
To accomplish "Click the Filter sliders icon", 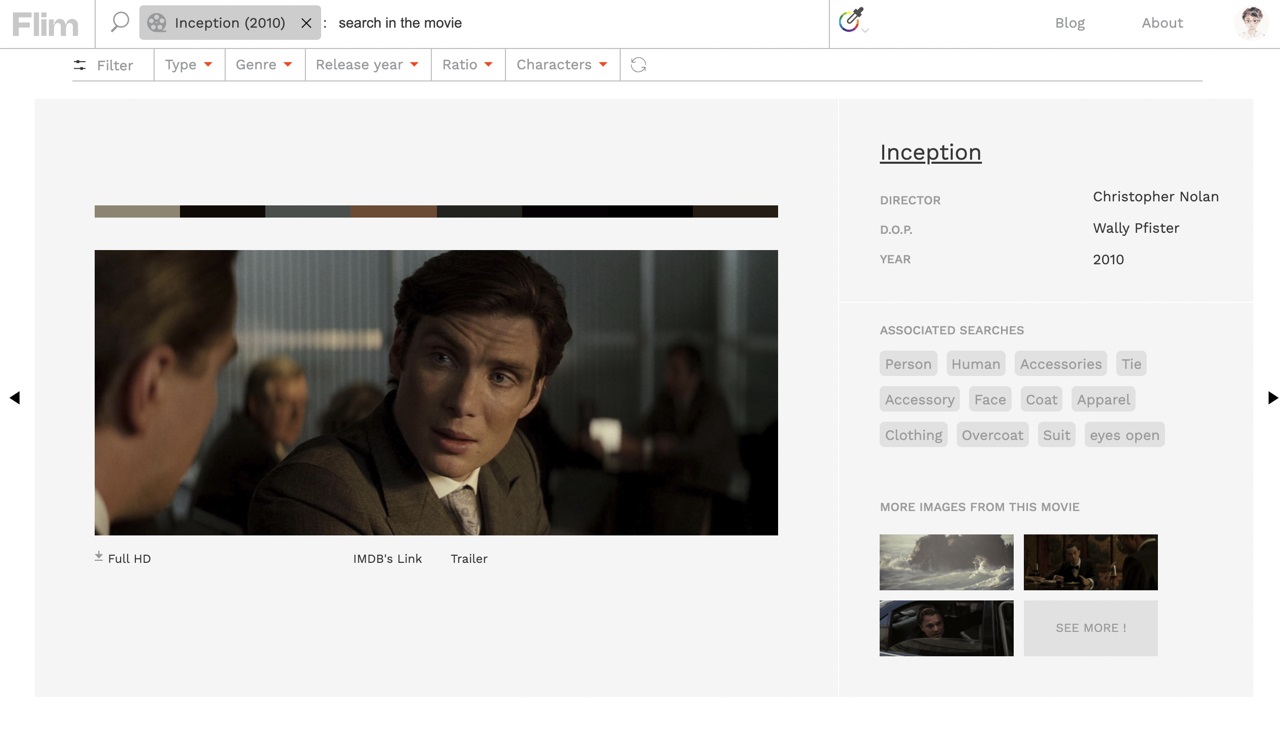I will click(x=80, y=65).
